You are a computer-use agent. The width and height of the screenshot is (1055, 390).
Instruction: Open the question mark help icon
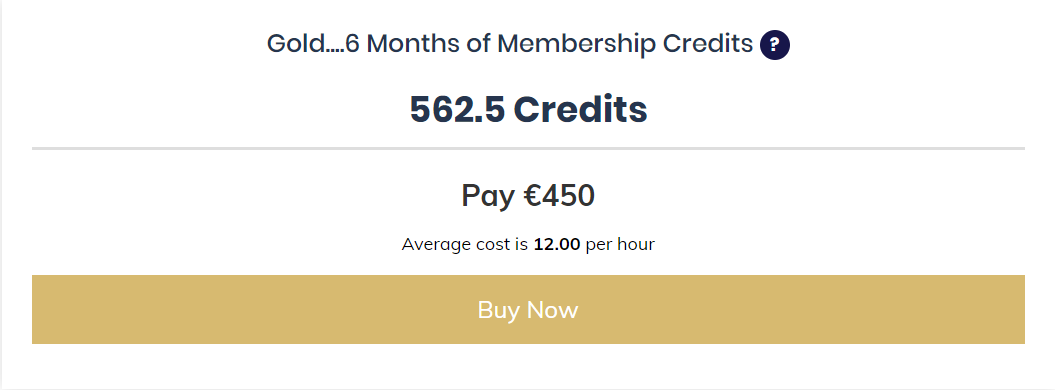(774, 45)
